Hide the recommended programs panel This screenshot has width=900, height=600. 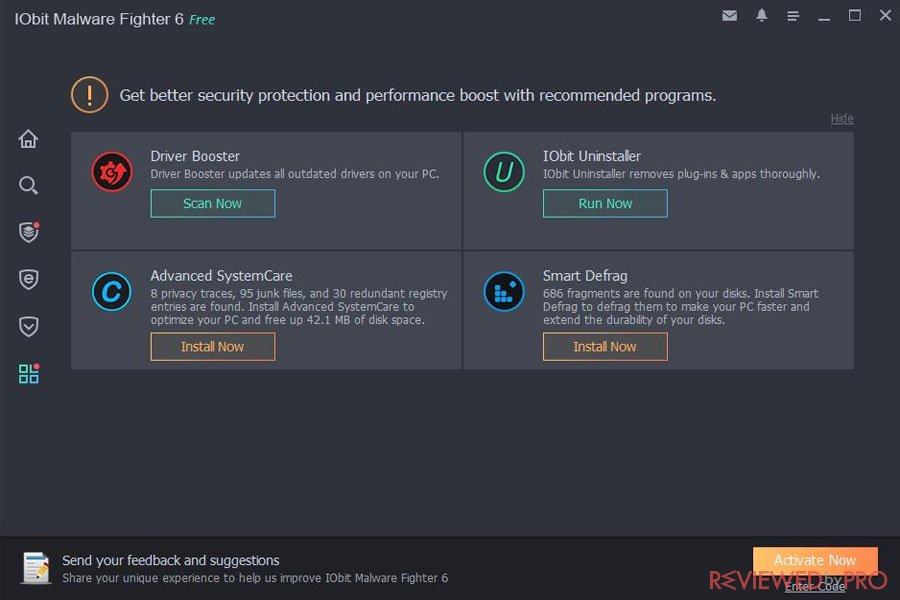[x=841, y=119]
